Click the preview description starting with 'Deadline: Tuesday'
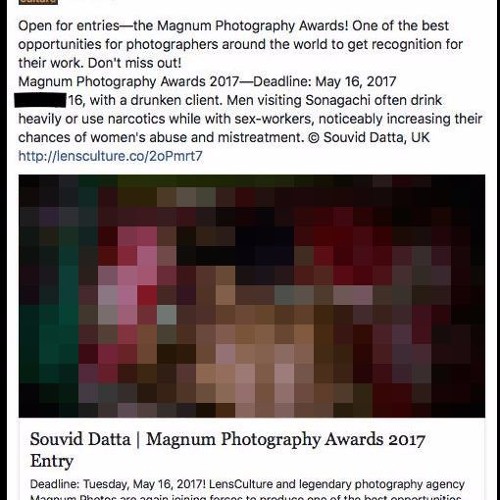Viewport: 500px width, 500px height. [247, 490]
